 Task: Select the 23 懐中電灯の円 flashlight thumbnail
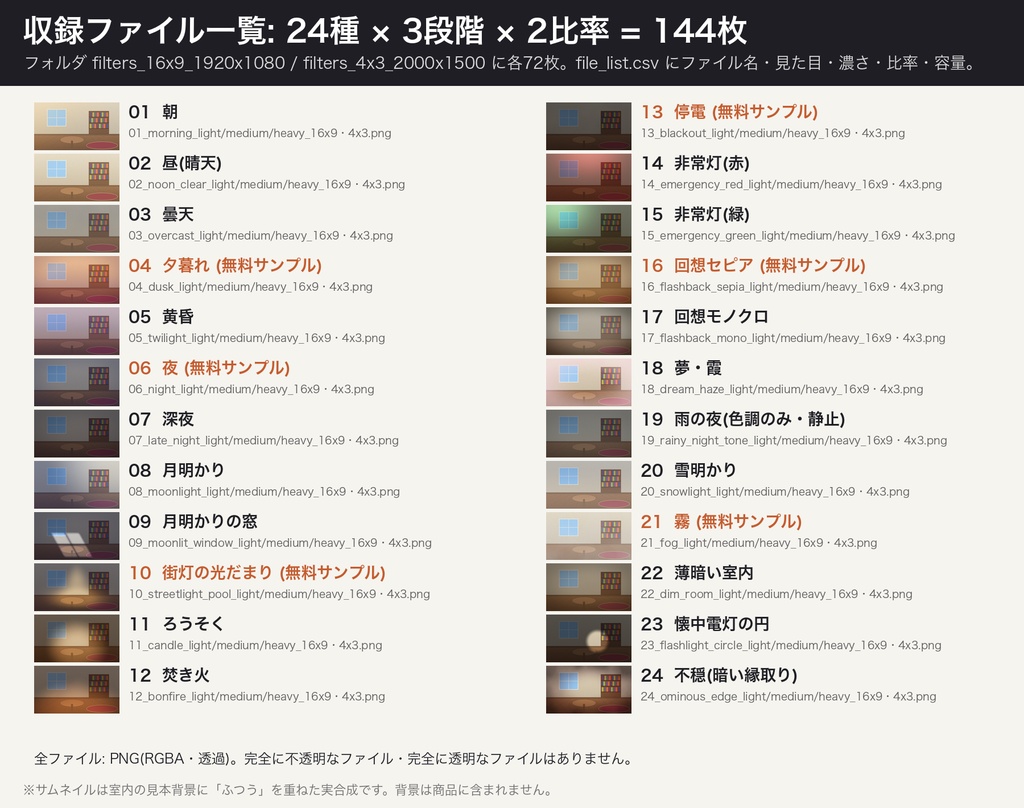588,639
